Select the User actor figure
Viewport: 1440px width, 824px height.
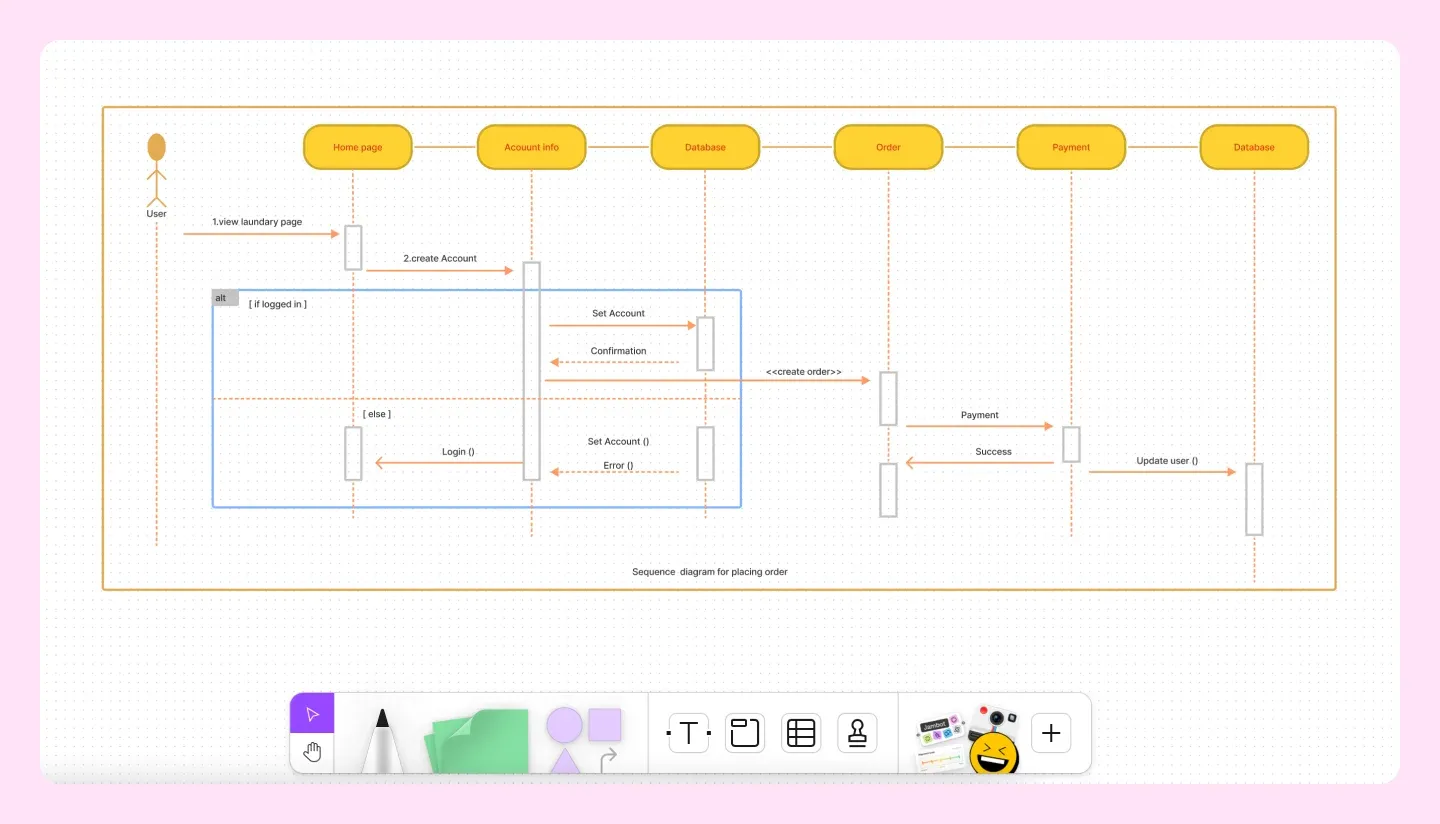pos(156,170)
